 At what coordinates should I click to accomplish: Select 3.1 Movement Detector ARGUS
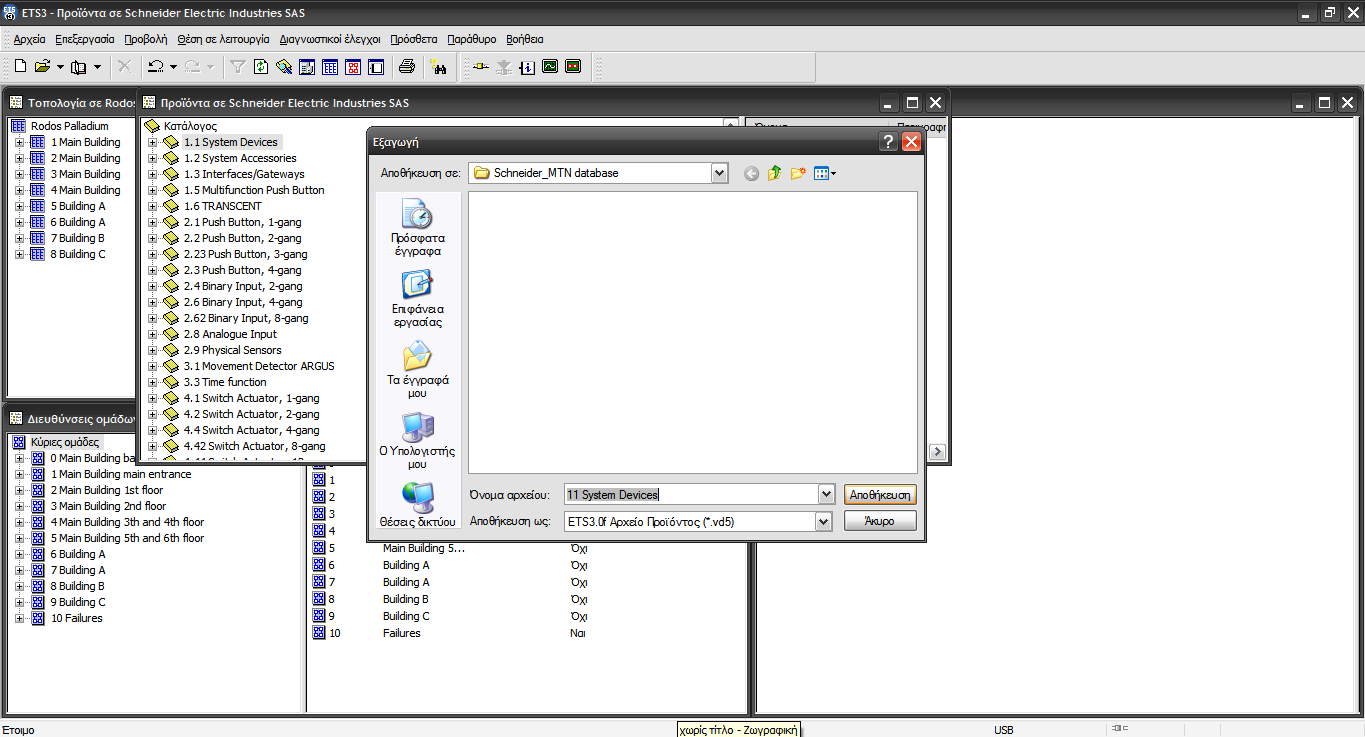(x=259, y=366)
